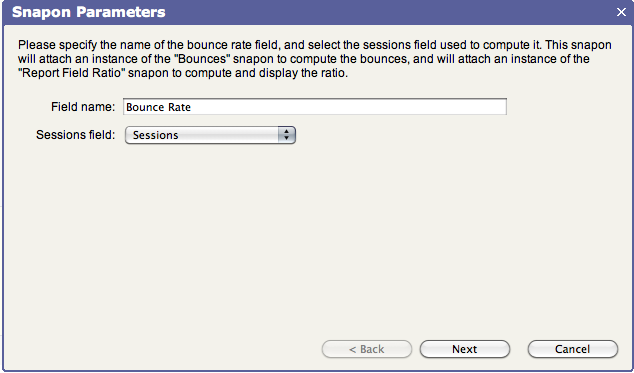Select the Sessions value in combo box

[156, 135]
